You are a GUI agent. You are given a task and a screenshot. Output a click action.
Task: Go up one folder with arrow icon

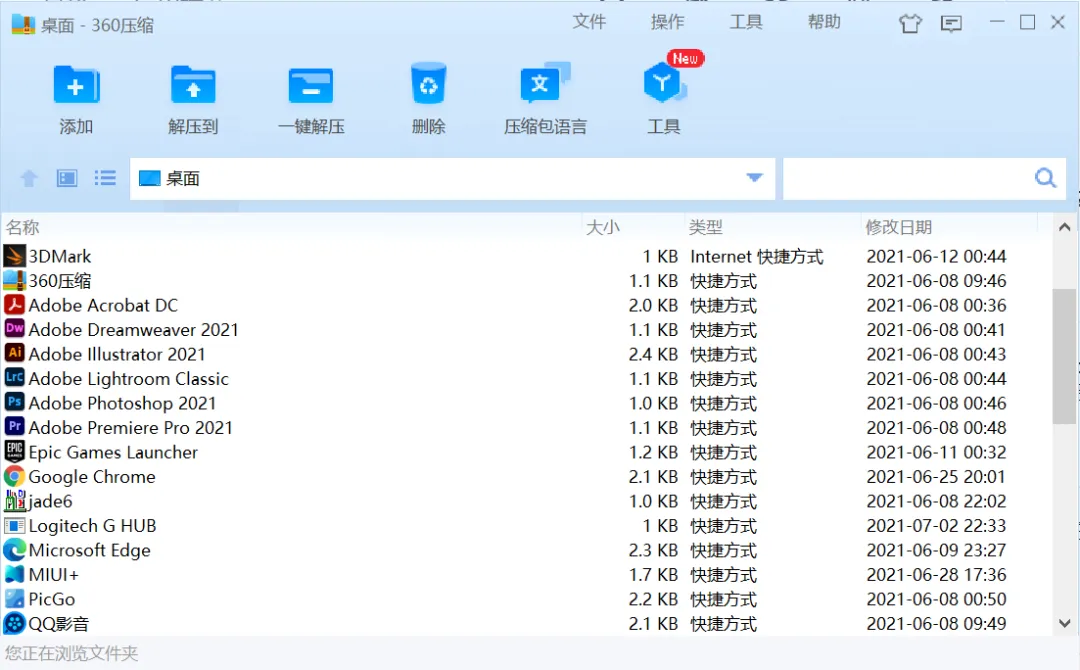tap(29, 178)
